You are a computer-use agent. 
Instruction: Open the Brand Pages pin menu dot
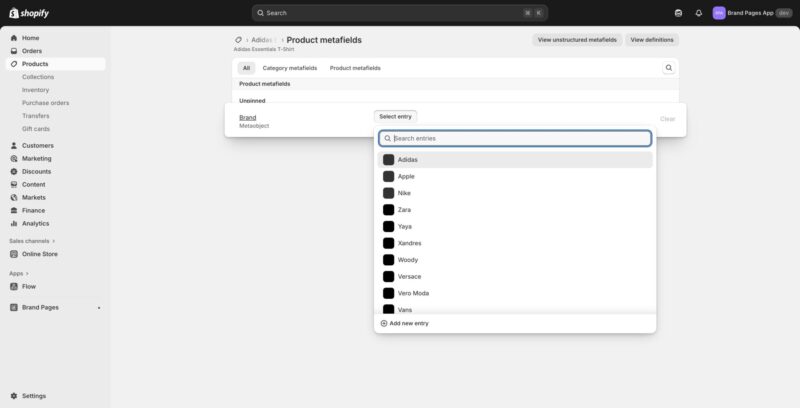(99, 308)
